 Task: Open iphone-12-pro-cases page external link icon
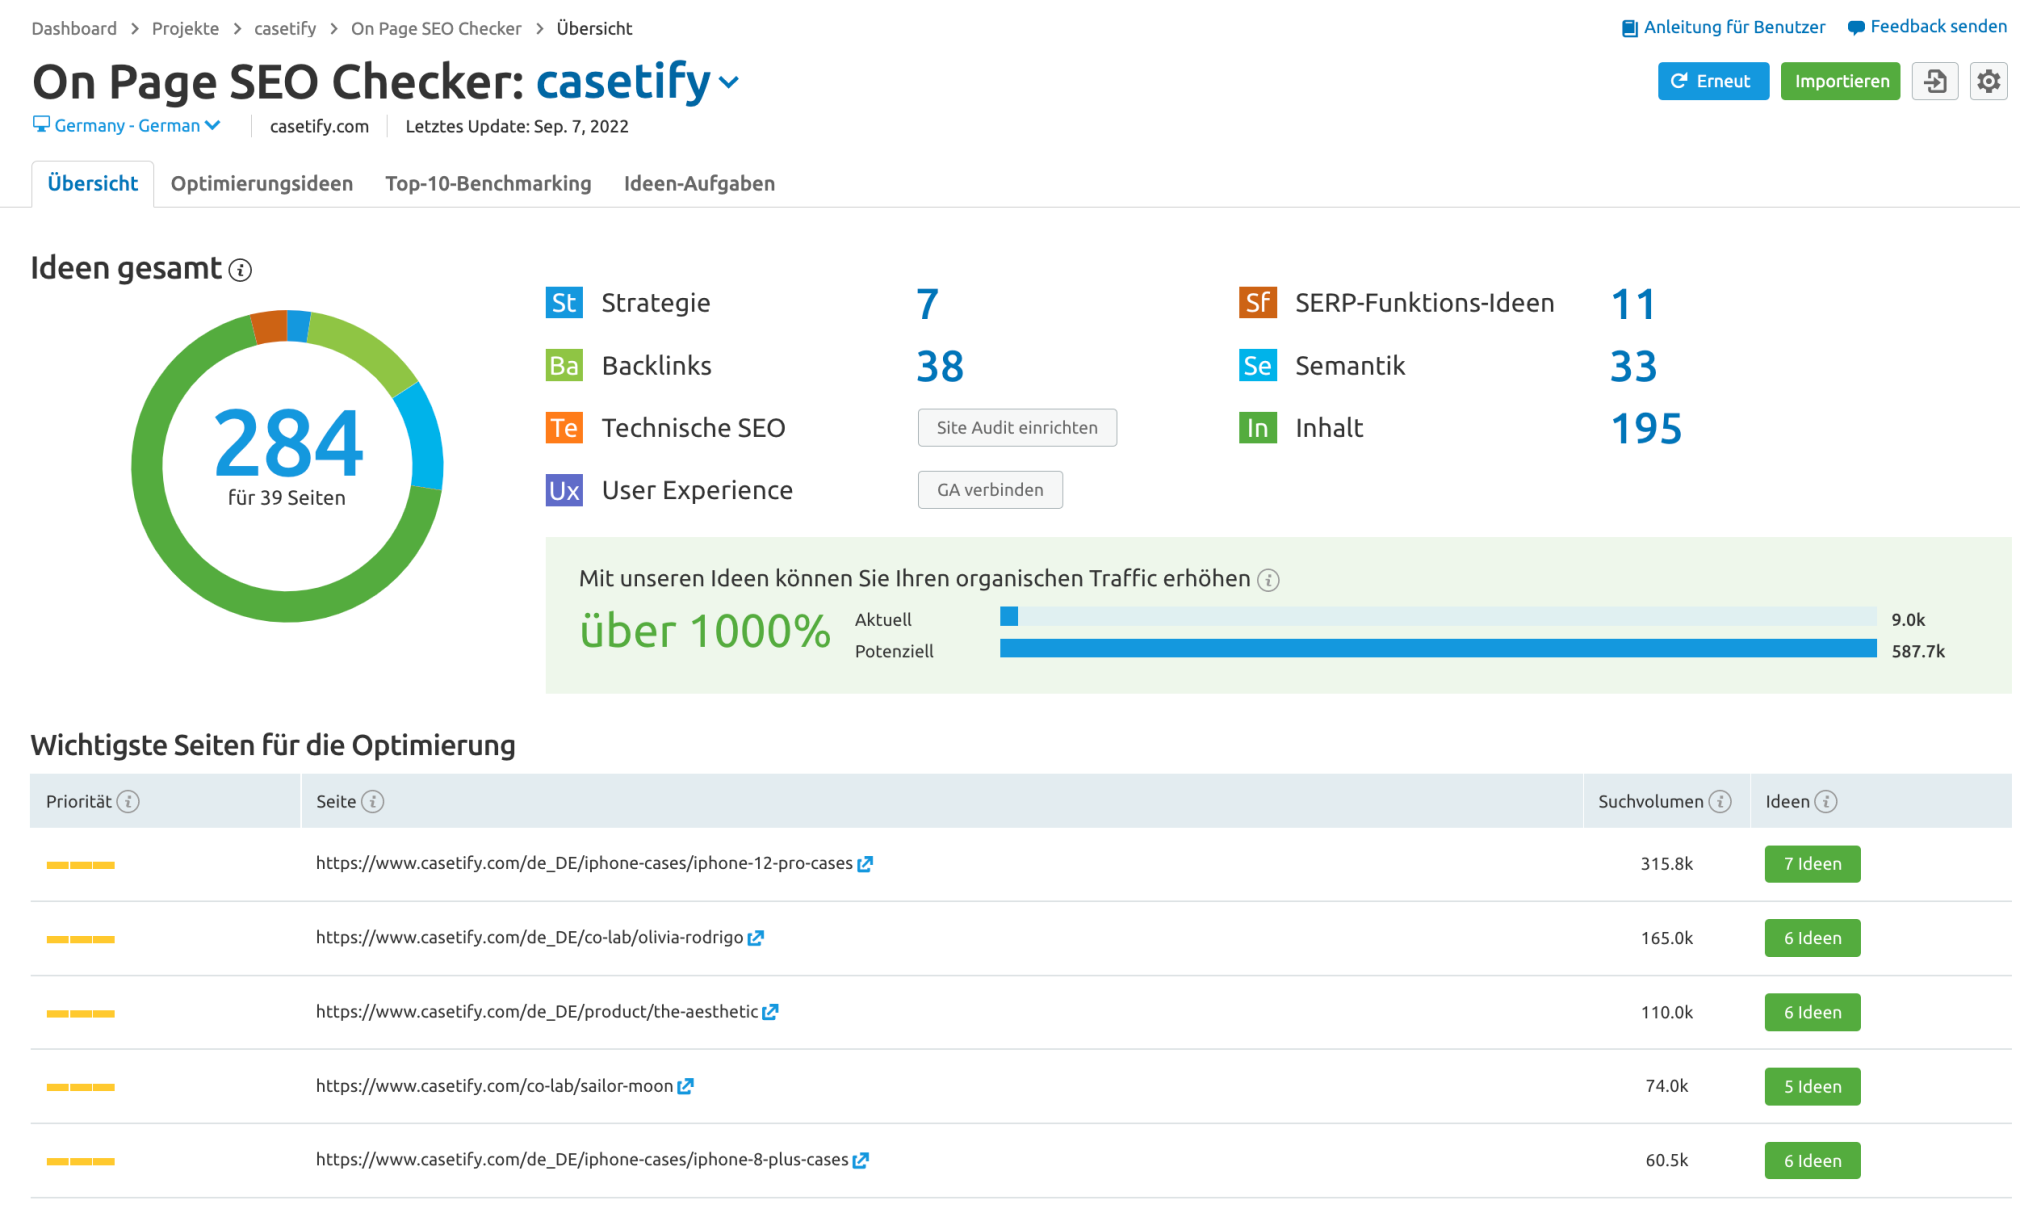pos(865,864)
